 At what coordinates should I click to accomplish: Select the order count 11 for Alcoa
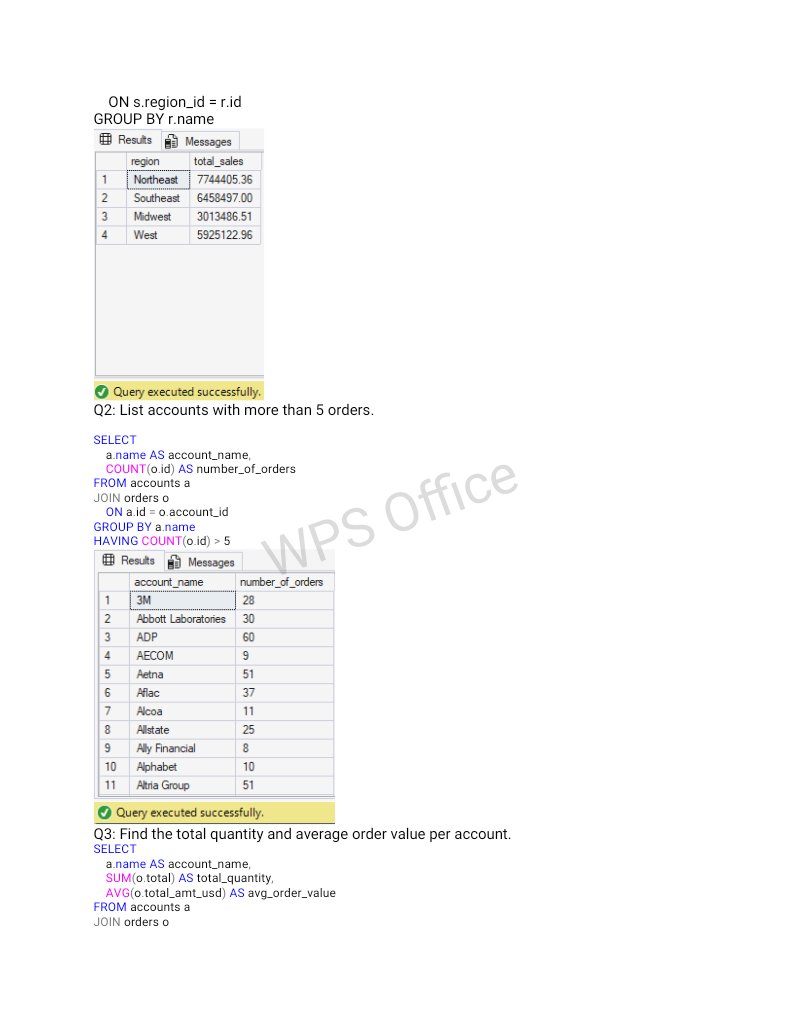click(284, 711)
